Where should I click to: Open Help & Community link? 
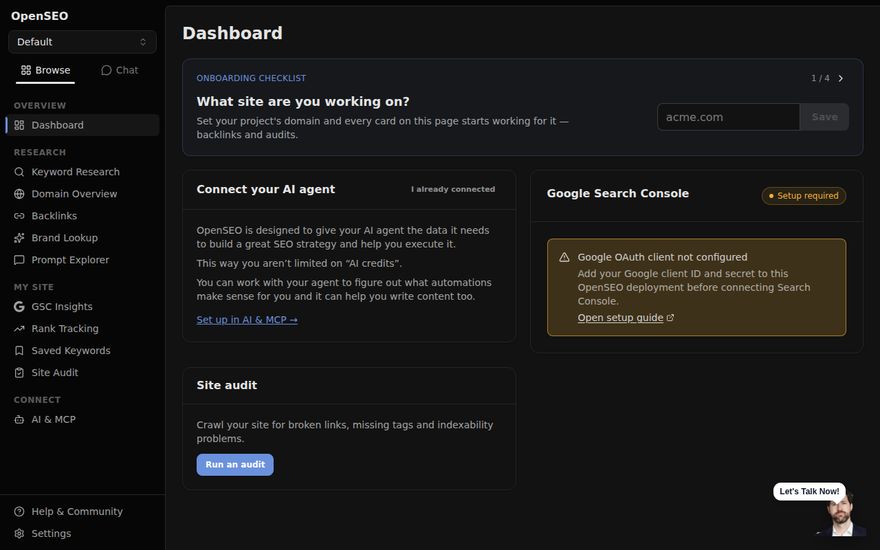pos(82,511)
